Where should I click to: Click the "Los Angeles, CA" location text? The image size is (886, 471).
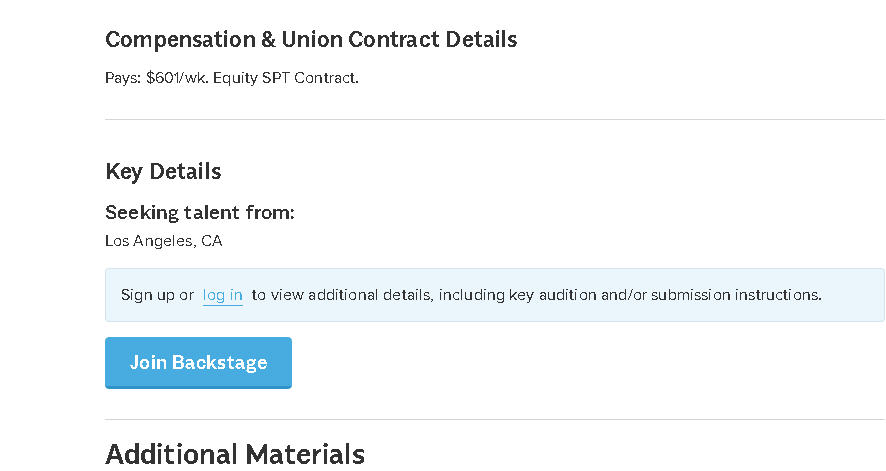(x=164, y=241)
